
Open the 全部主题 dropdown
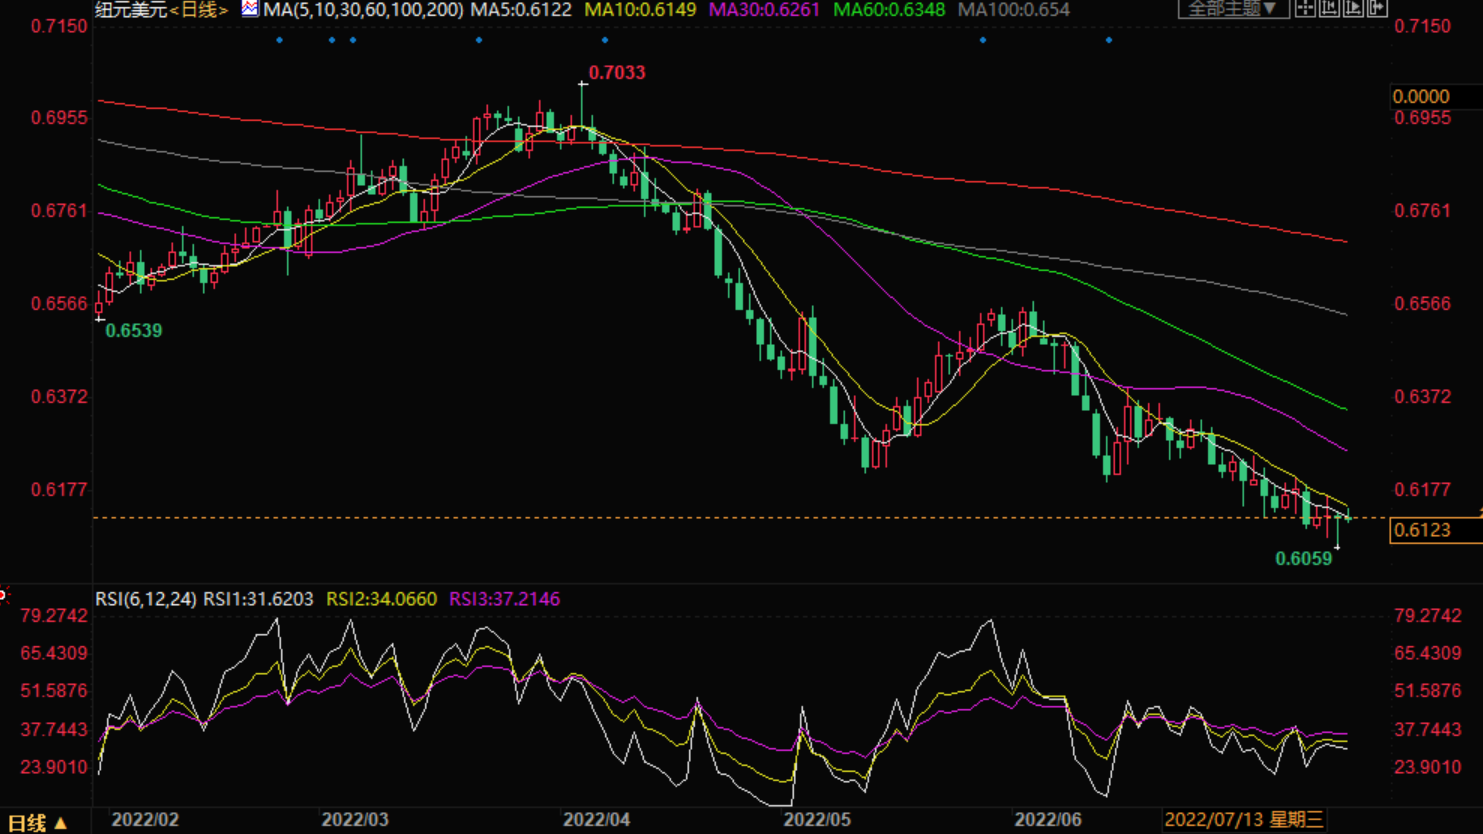[1232, 9]
